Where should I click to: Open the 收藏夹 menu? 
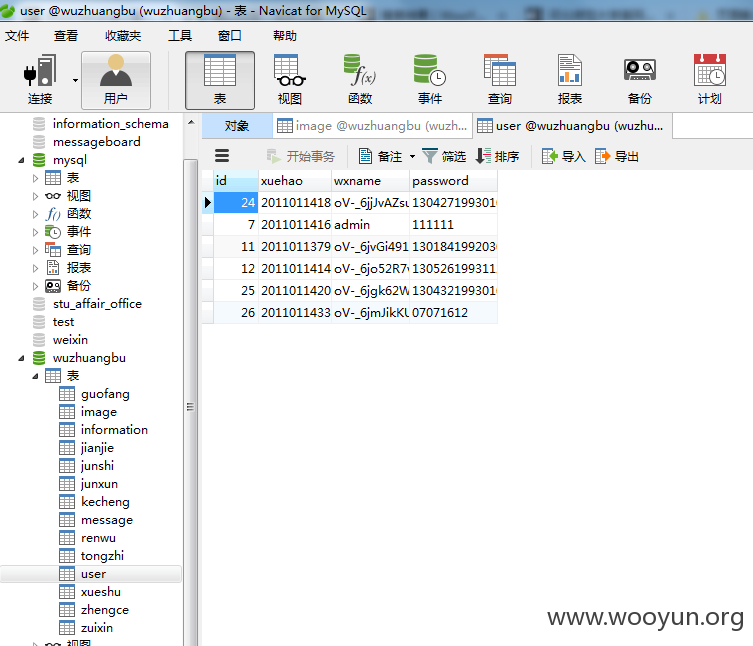coord(123,36)
